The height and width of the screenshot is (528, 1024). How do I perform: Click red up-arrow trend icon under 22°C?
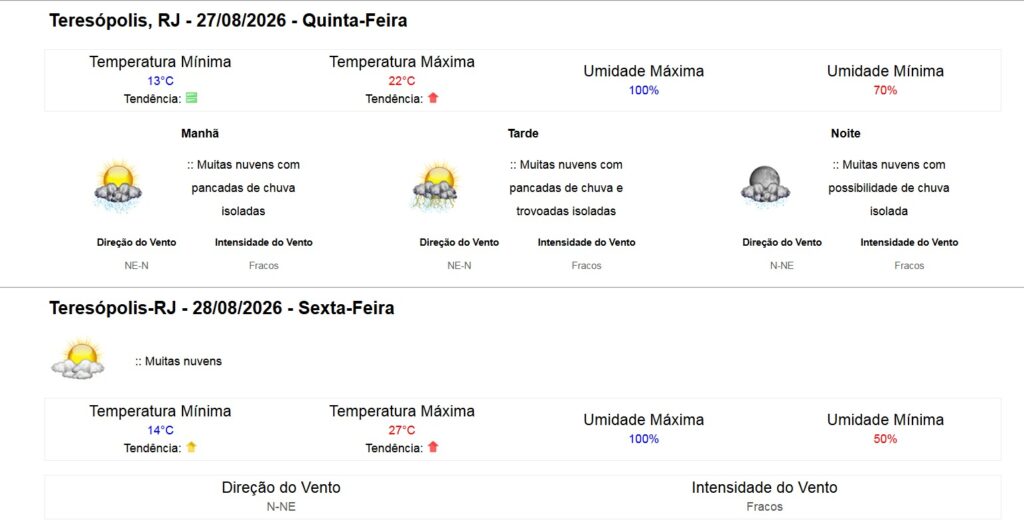coord(433,98)
